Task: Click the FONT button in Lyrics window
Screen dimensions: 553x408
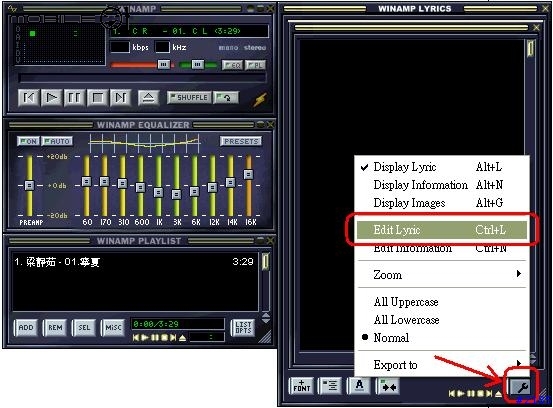Action: [x=302, y=386]
